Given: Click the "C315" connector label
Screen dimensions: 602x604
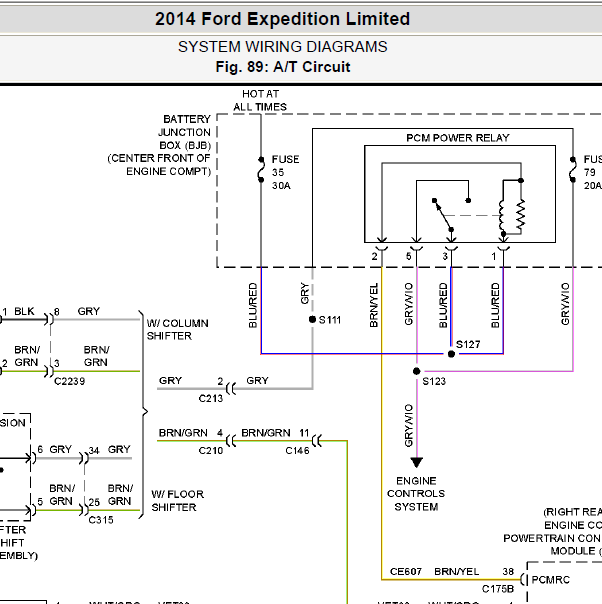Looking at the screenshot, I should point(101,520).
